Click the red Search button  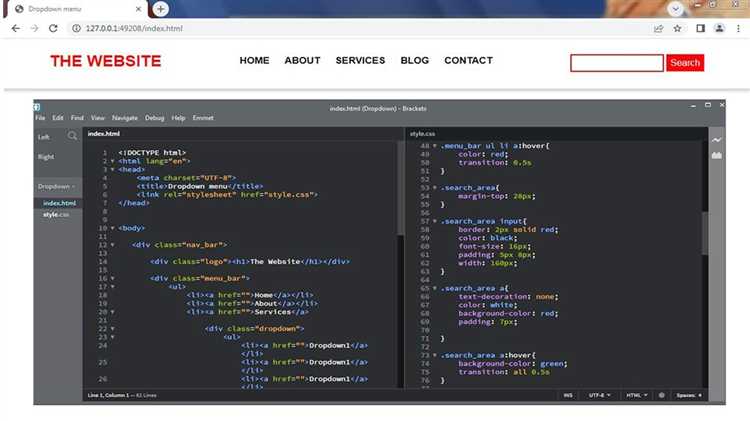(685, 63)
